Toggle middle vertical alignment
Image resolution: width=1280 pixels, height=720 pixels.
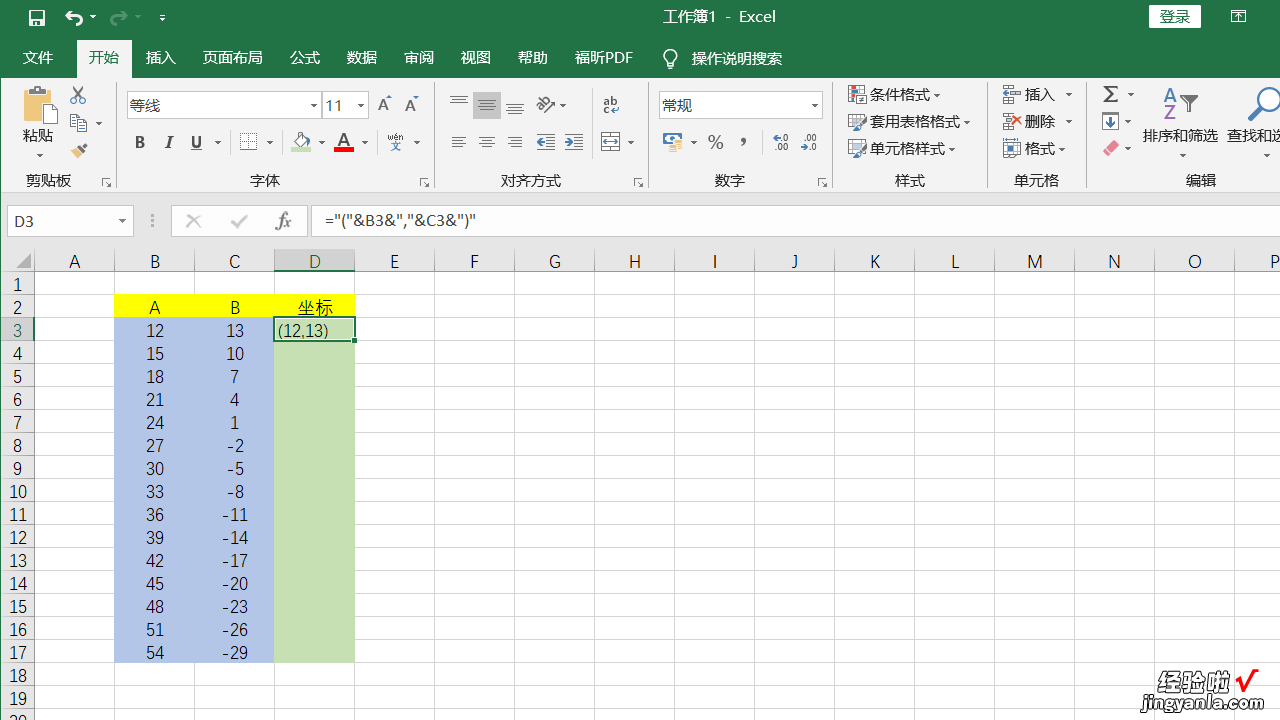click(487, 105)
